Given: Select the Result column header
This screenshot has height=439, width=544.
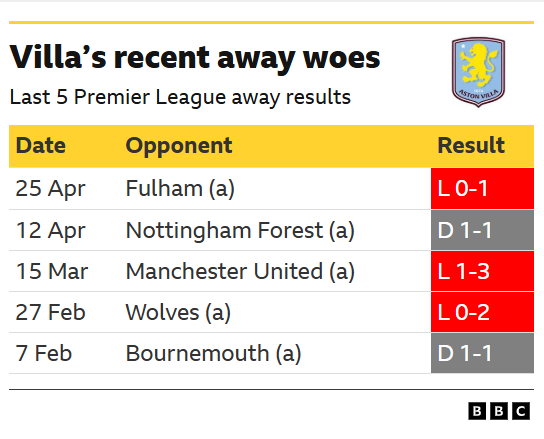Looking at the screenshot, I should pos(471,145).
